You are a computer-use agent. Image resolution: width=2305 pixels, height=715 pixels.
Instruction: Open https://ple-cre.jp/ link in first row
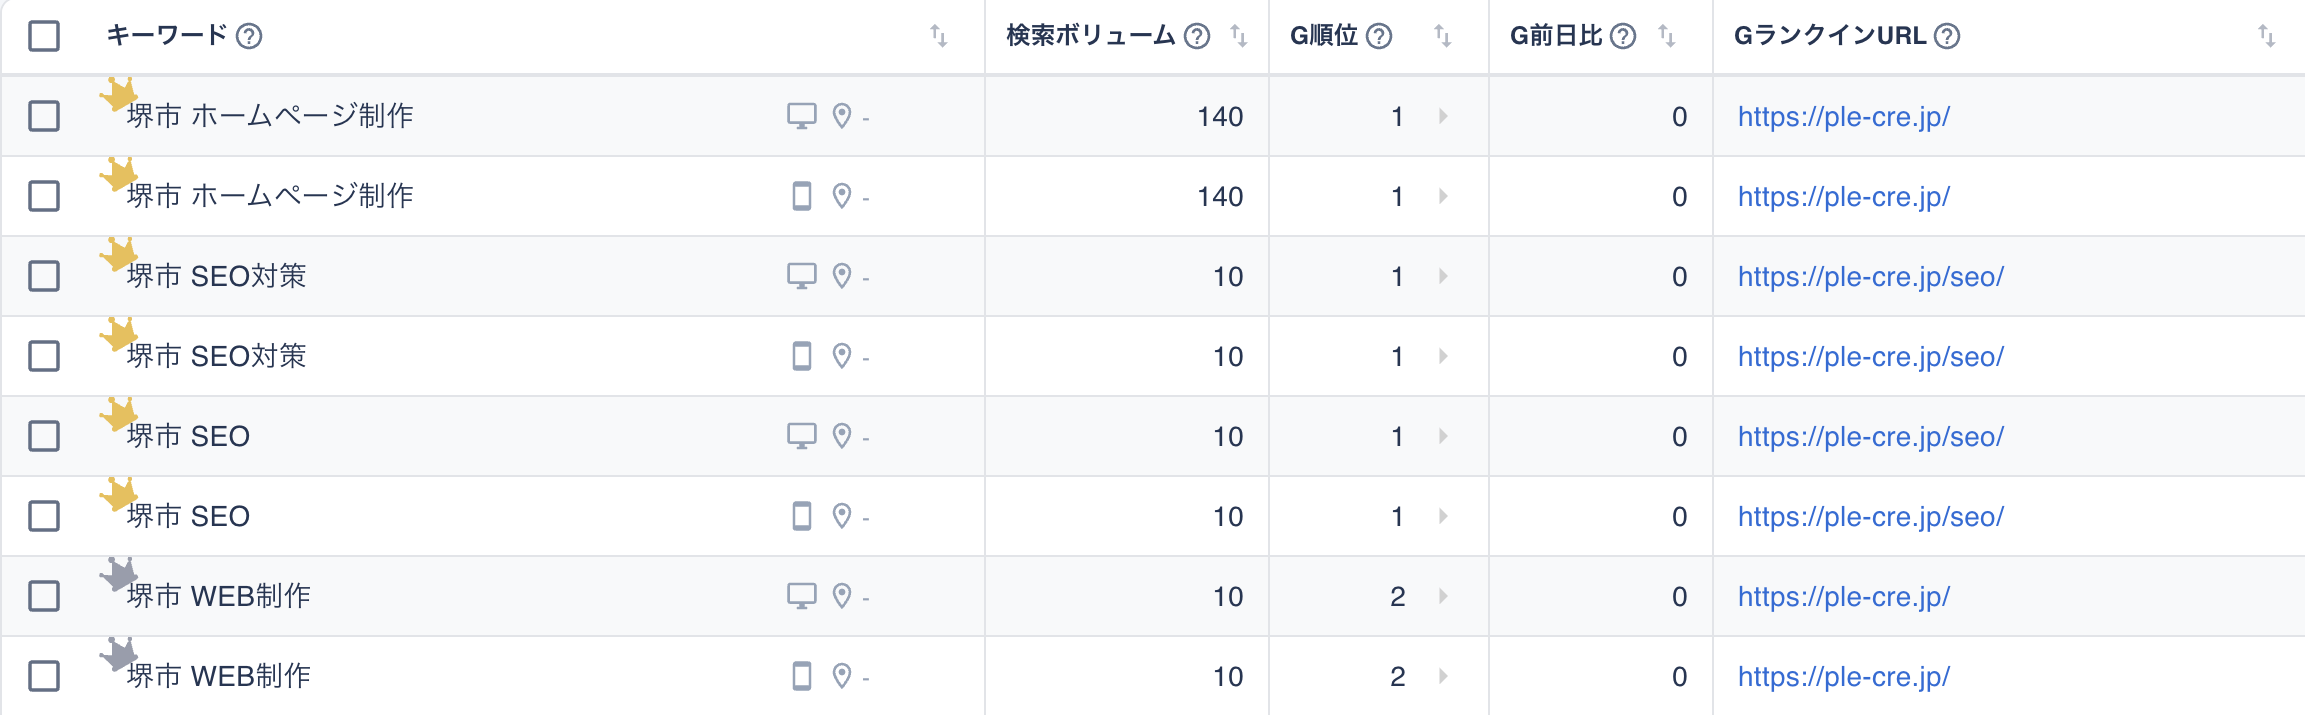[1844, 116]
